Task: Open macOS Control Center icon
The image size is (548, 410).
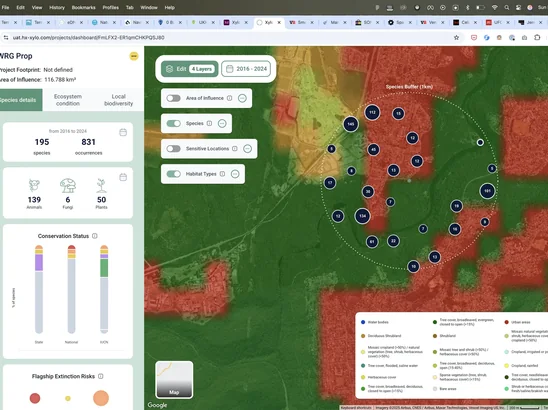Action: coord(518,7)
